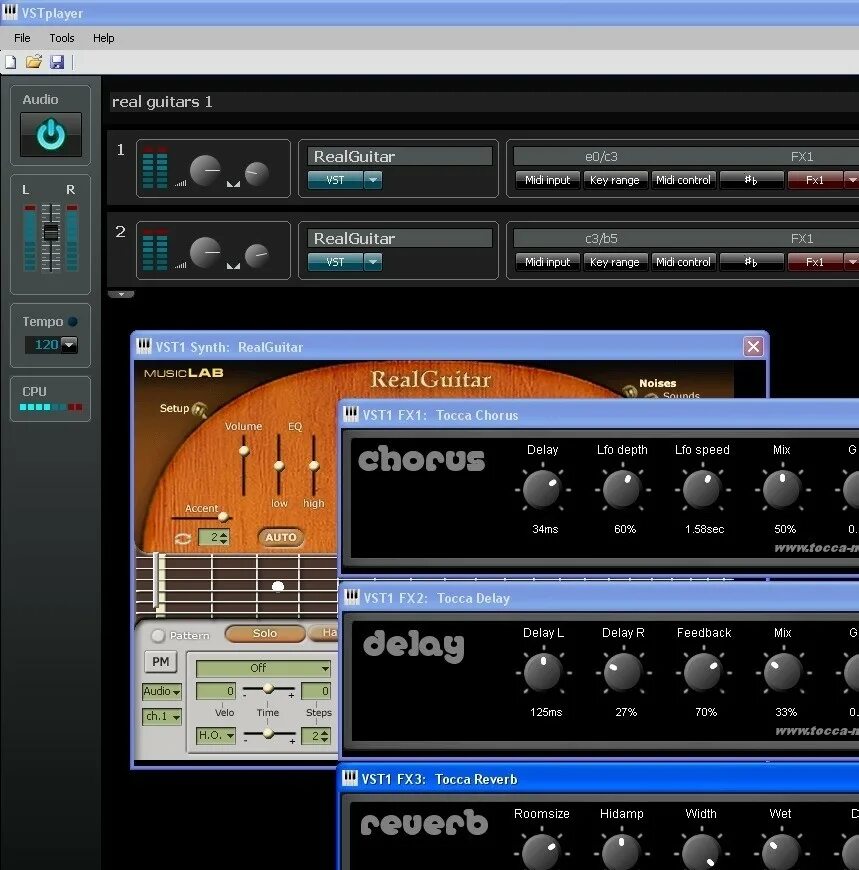859x870 pixels.
Task: Open channel 1 Fx1 dropdown arrow
Action: [x=852, y=180]
